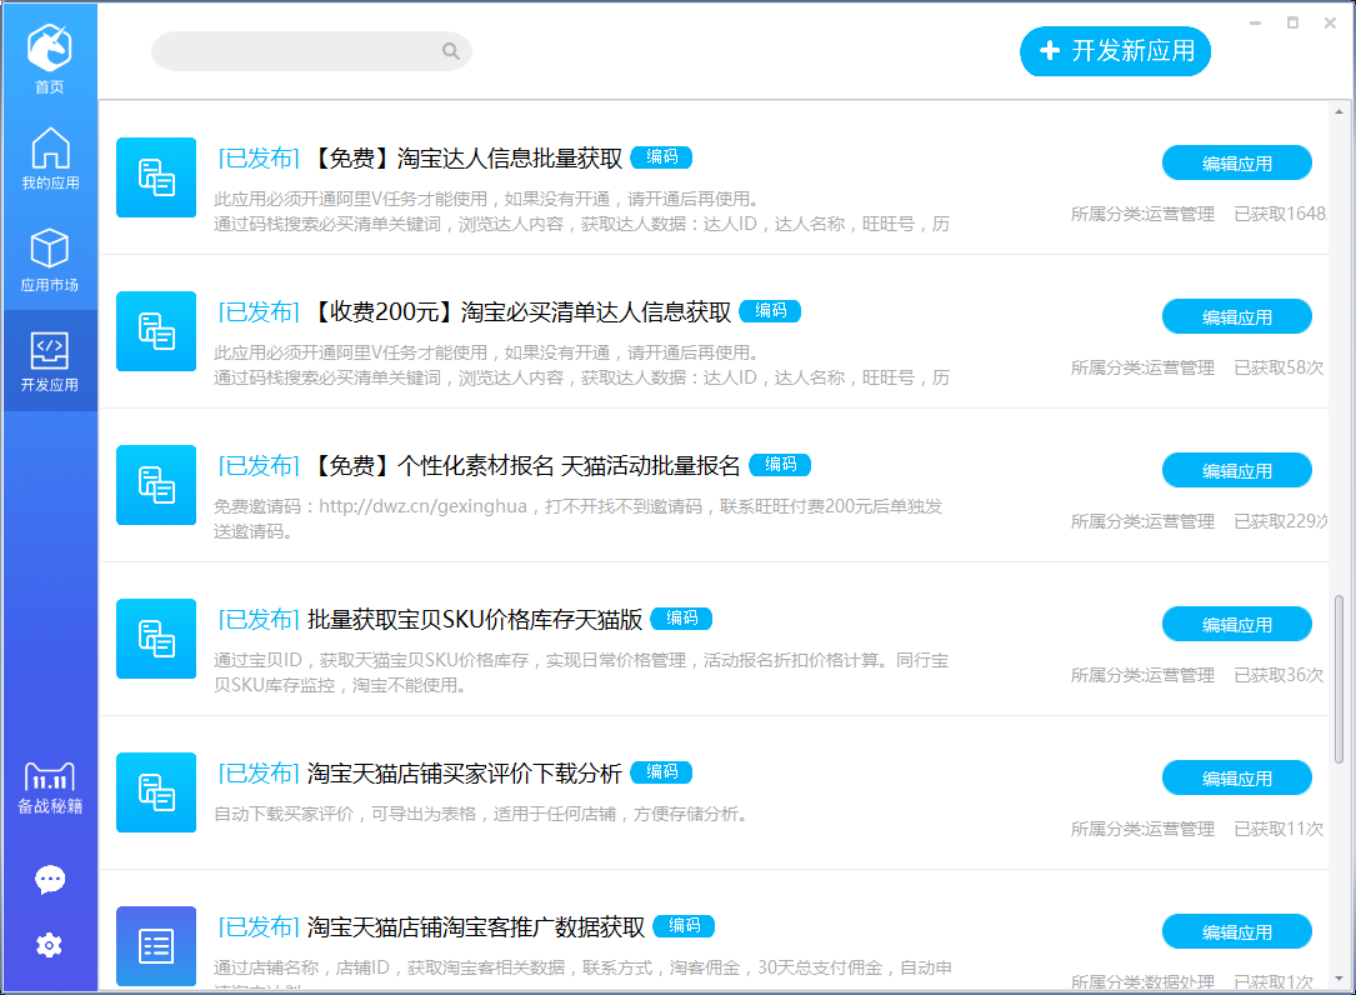Click 编辑应用 for 个性化素材报名 天猫活动批量报名
Image resolution: width=1356 pixels, height=995 pixels.
1237,471
